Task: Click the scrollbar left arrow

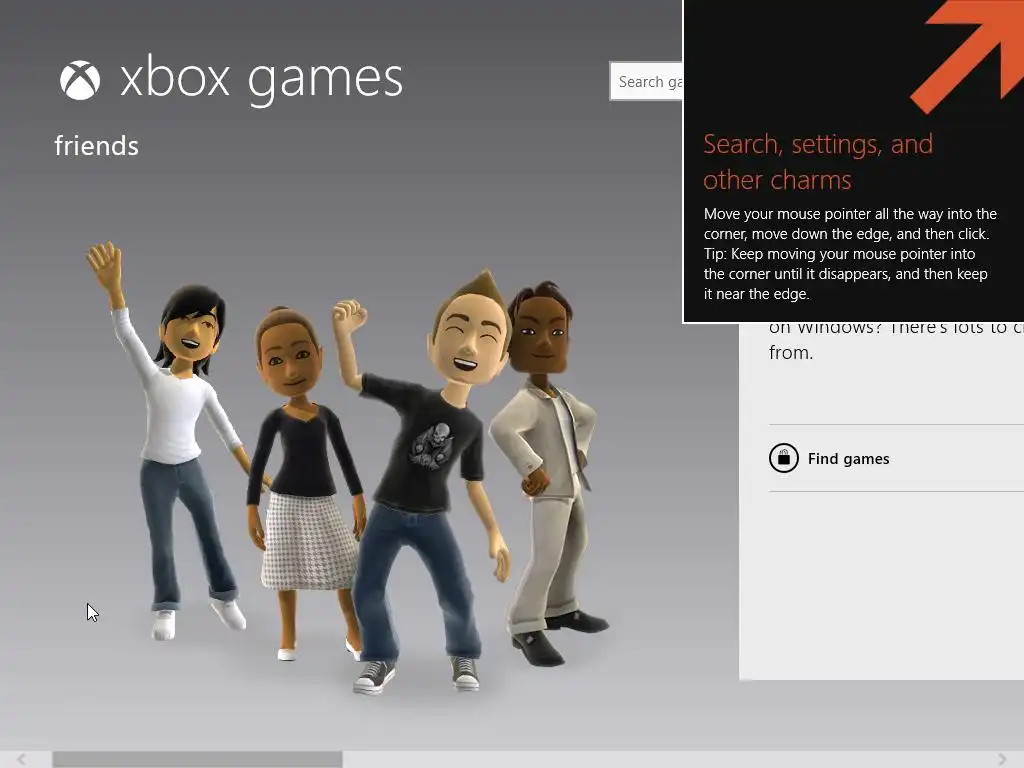Action: click(x=22, y=759)
